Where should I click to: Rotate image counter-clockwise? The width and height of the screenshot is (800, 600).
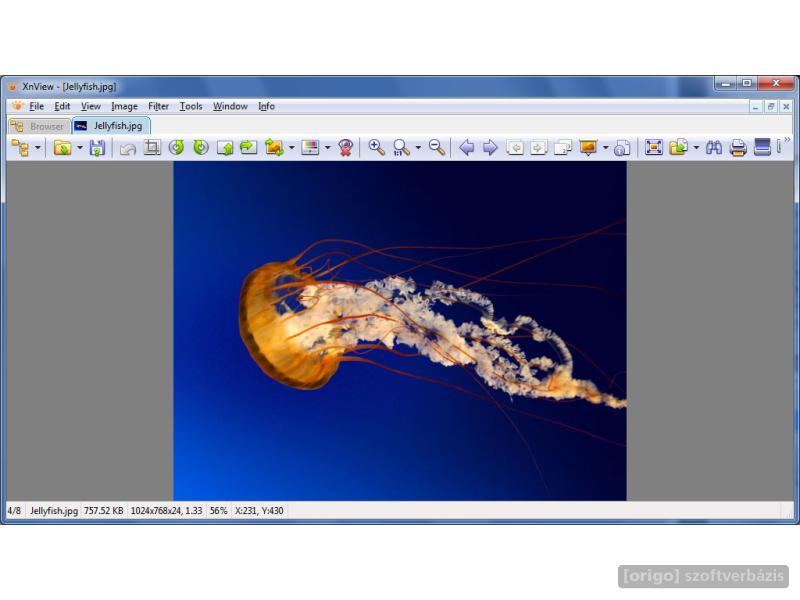pos(177,148)
